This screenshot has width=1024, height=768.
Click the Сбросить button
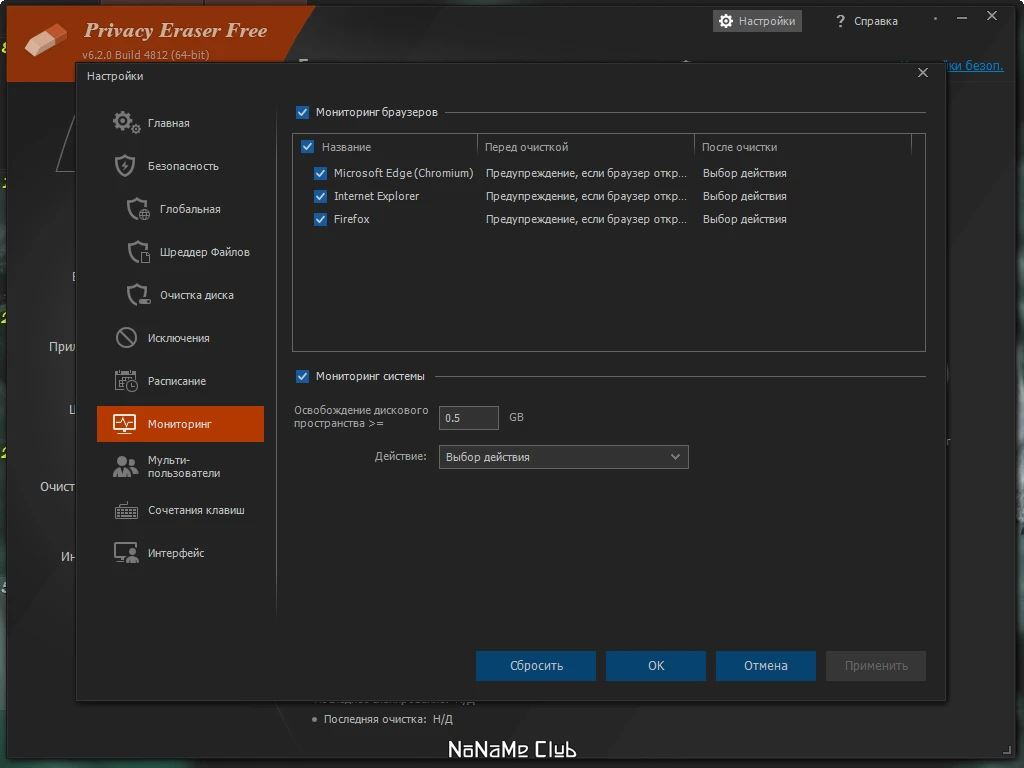536,665
